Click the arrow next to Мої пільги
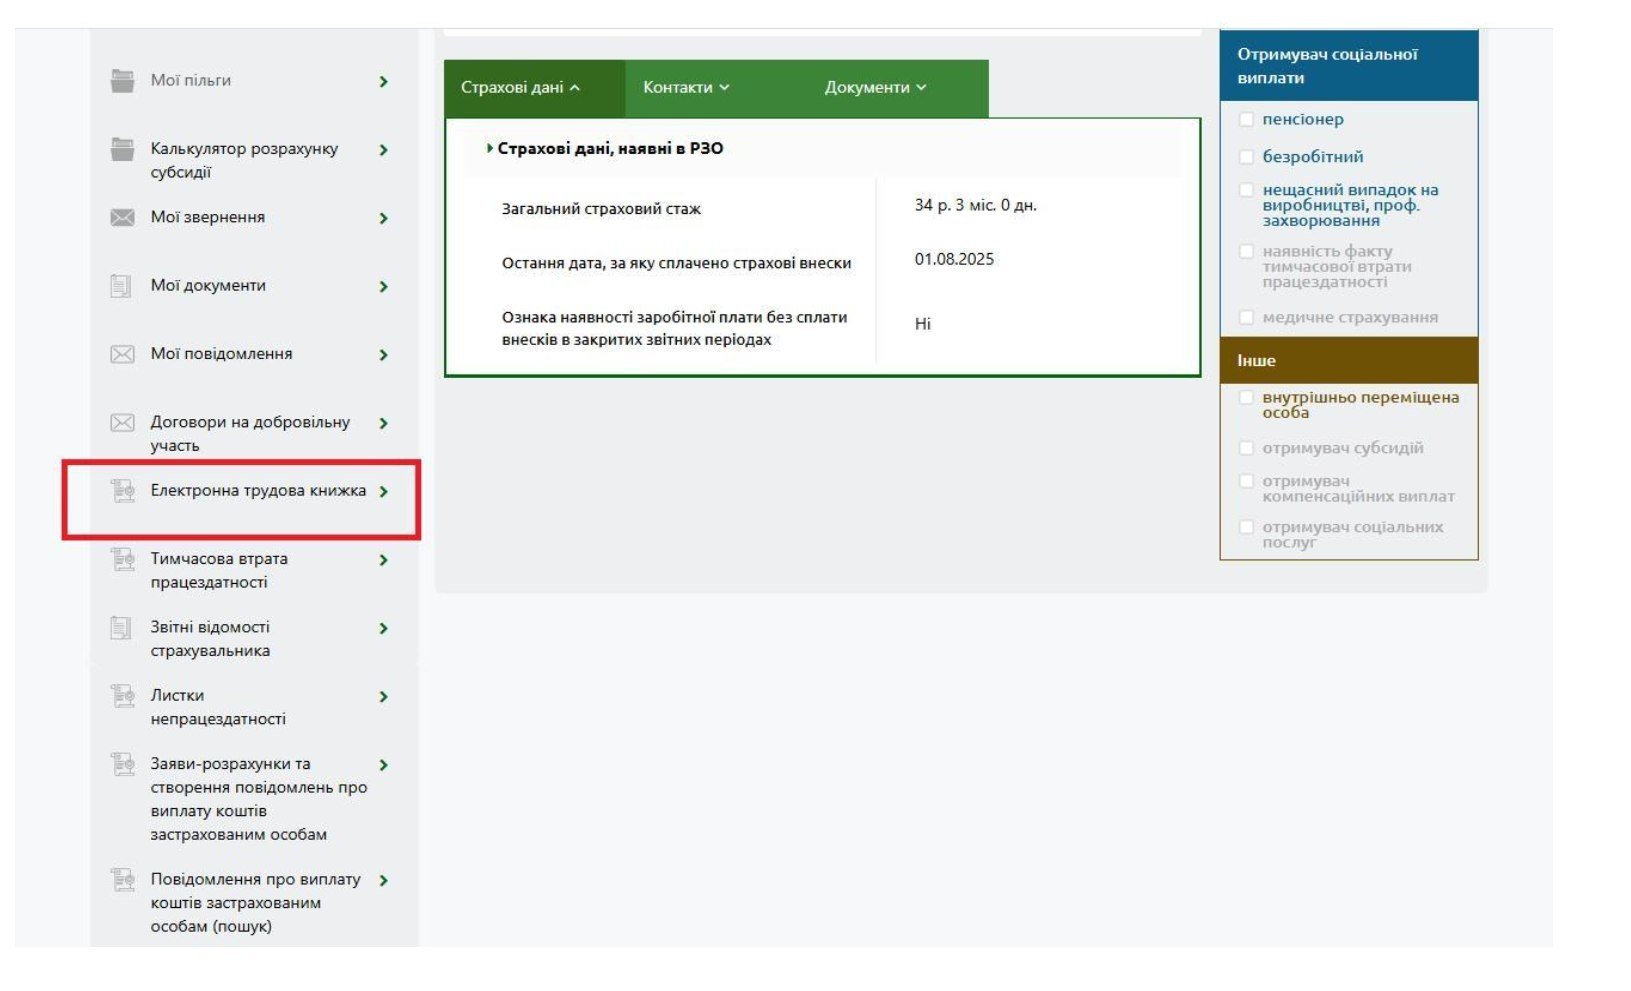This screenshot has height=991, width=1631. [383, 82]
